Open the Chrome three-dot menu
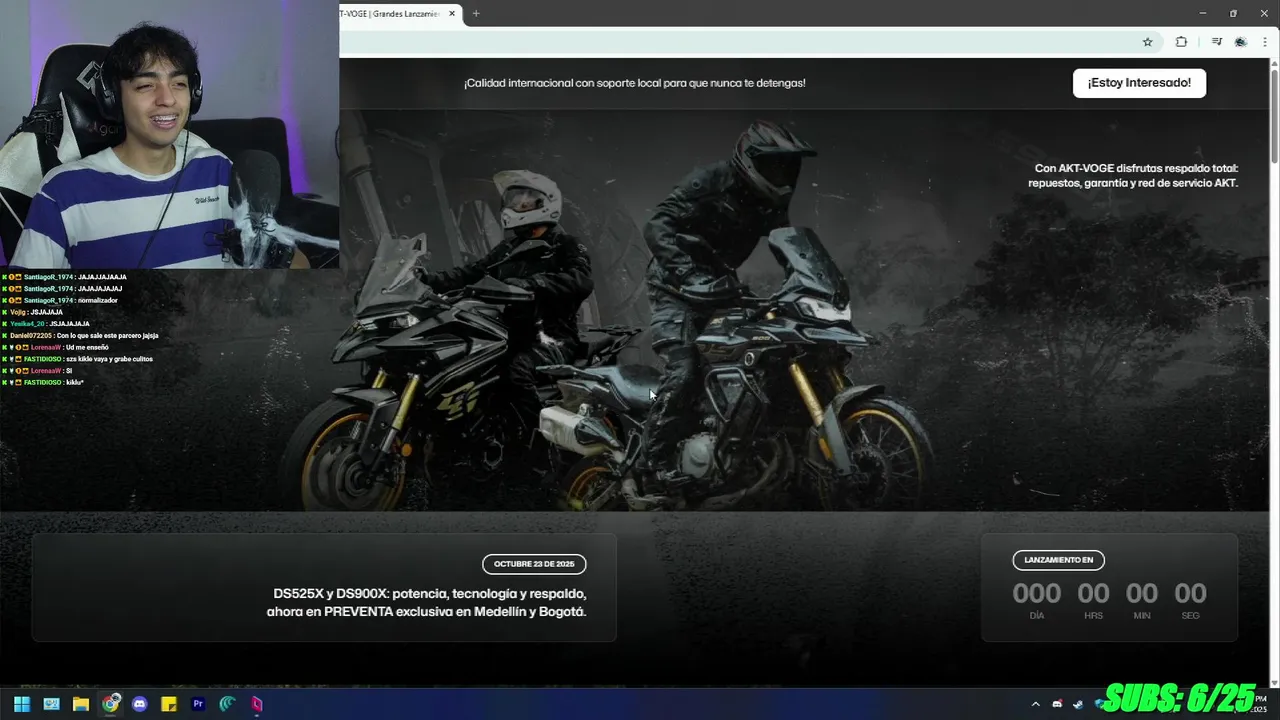 pos(1265,42)
